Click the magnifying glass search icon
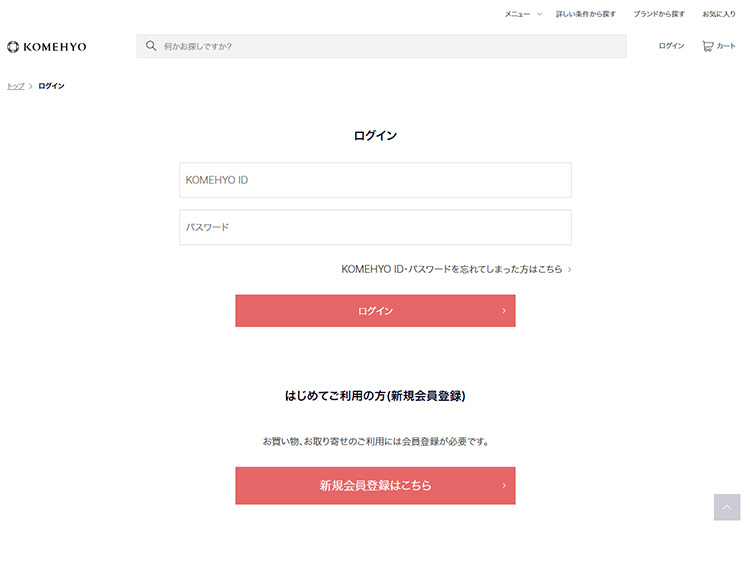The width and height of the screenshot is (750, 563). (151, 46)
